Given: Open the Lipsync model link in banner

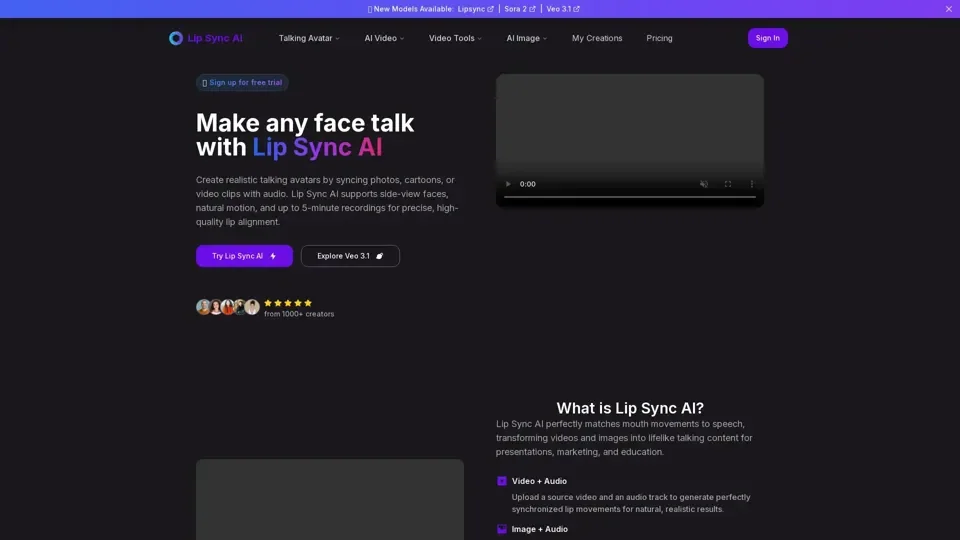Looking at the screenshot, I should click(476, 9).
